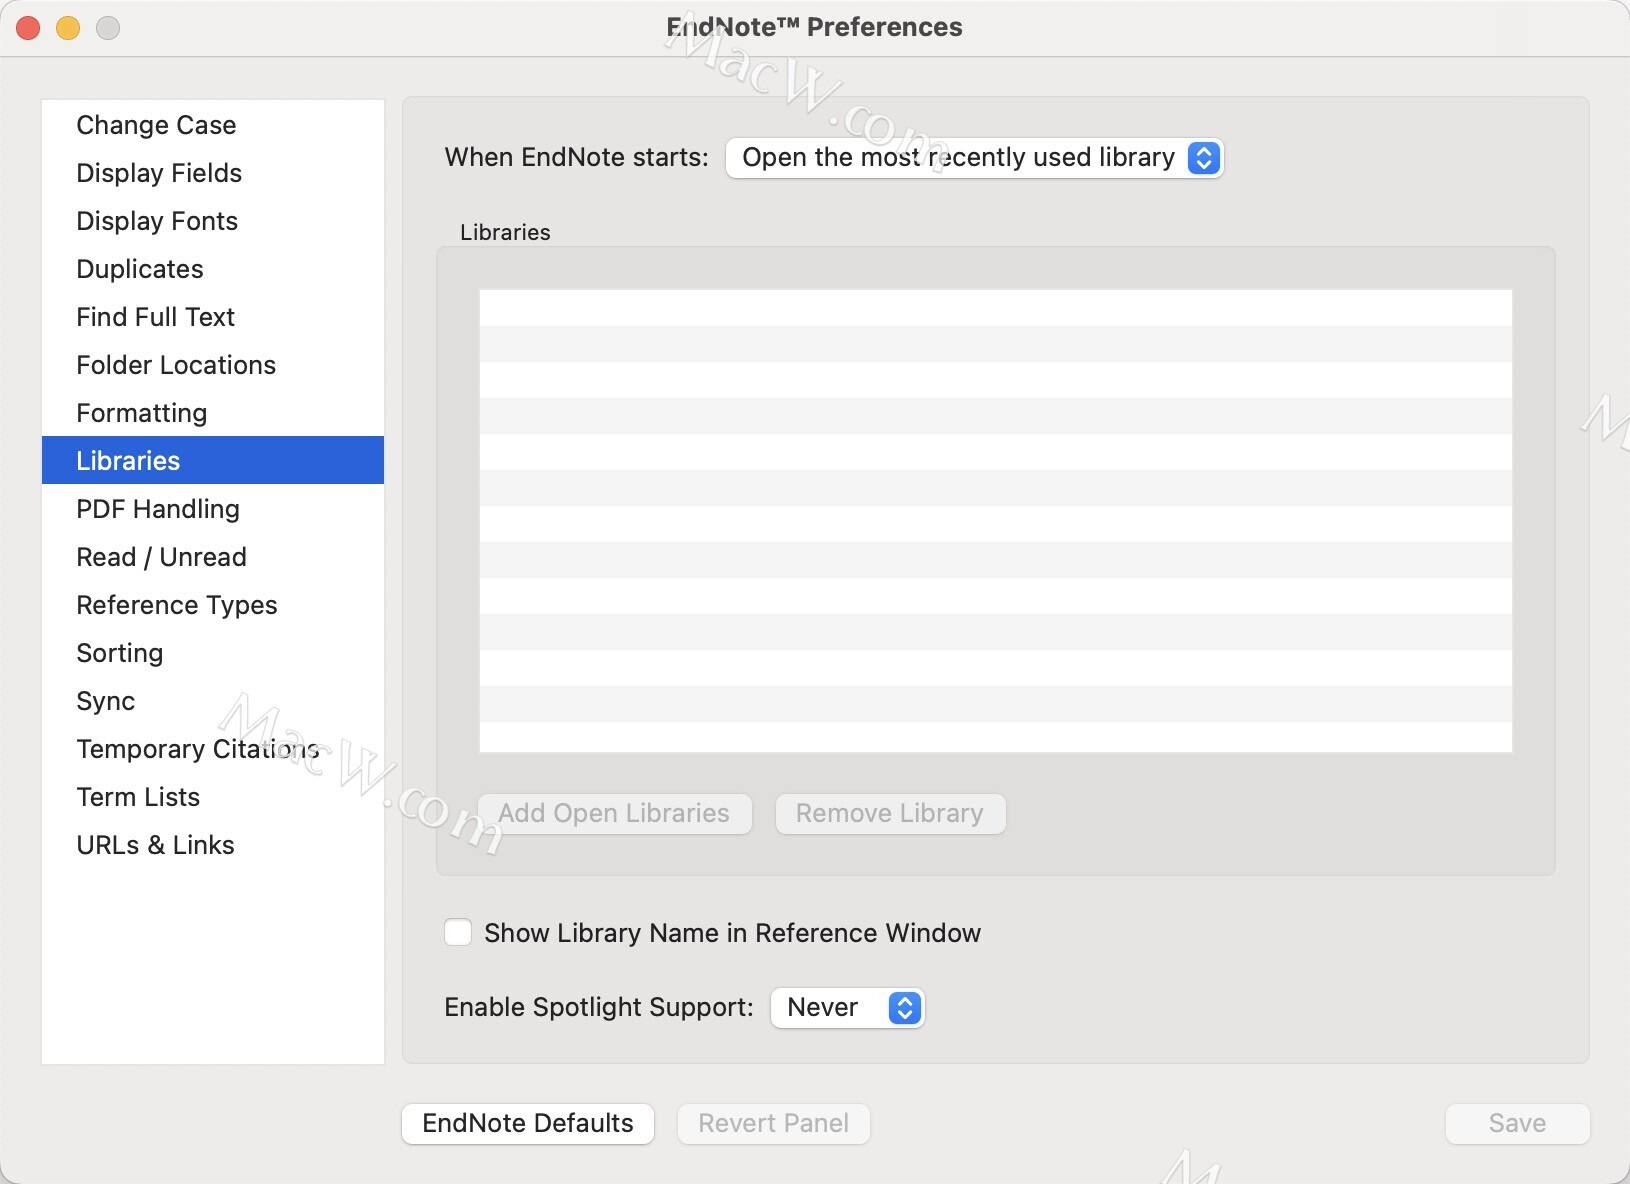Open the Change Case preferences
This screenshot has width=1630, height=1184.
(213, 125)
